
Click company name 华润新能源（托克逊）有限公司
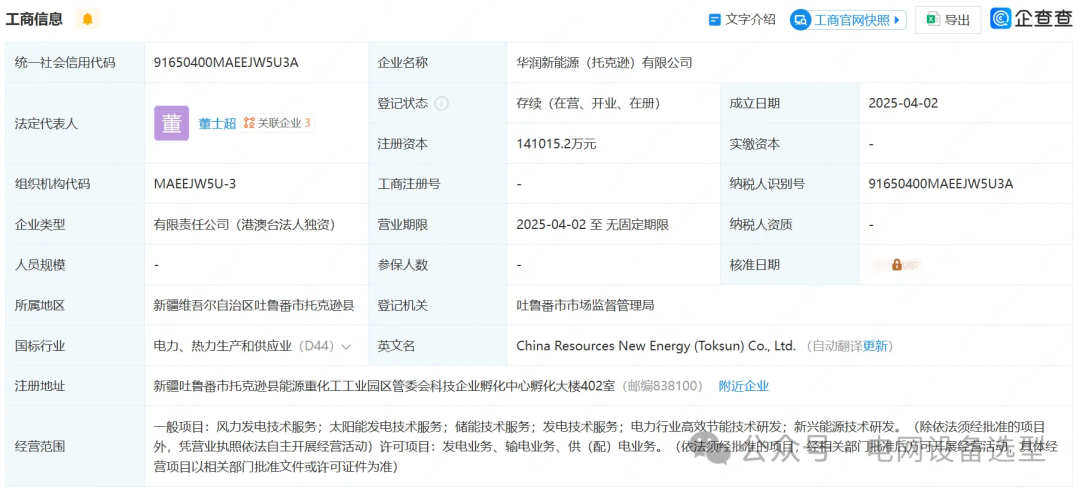[604, 62]
